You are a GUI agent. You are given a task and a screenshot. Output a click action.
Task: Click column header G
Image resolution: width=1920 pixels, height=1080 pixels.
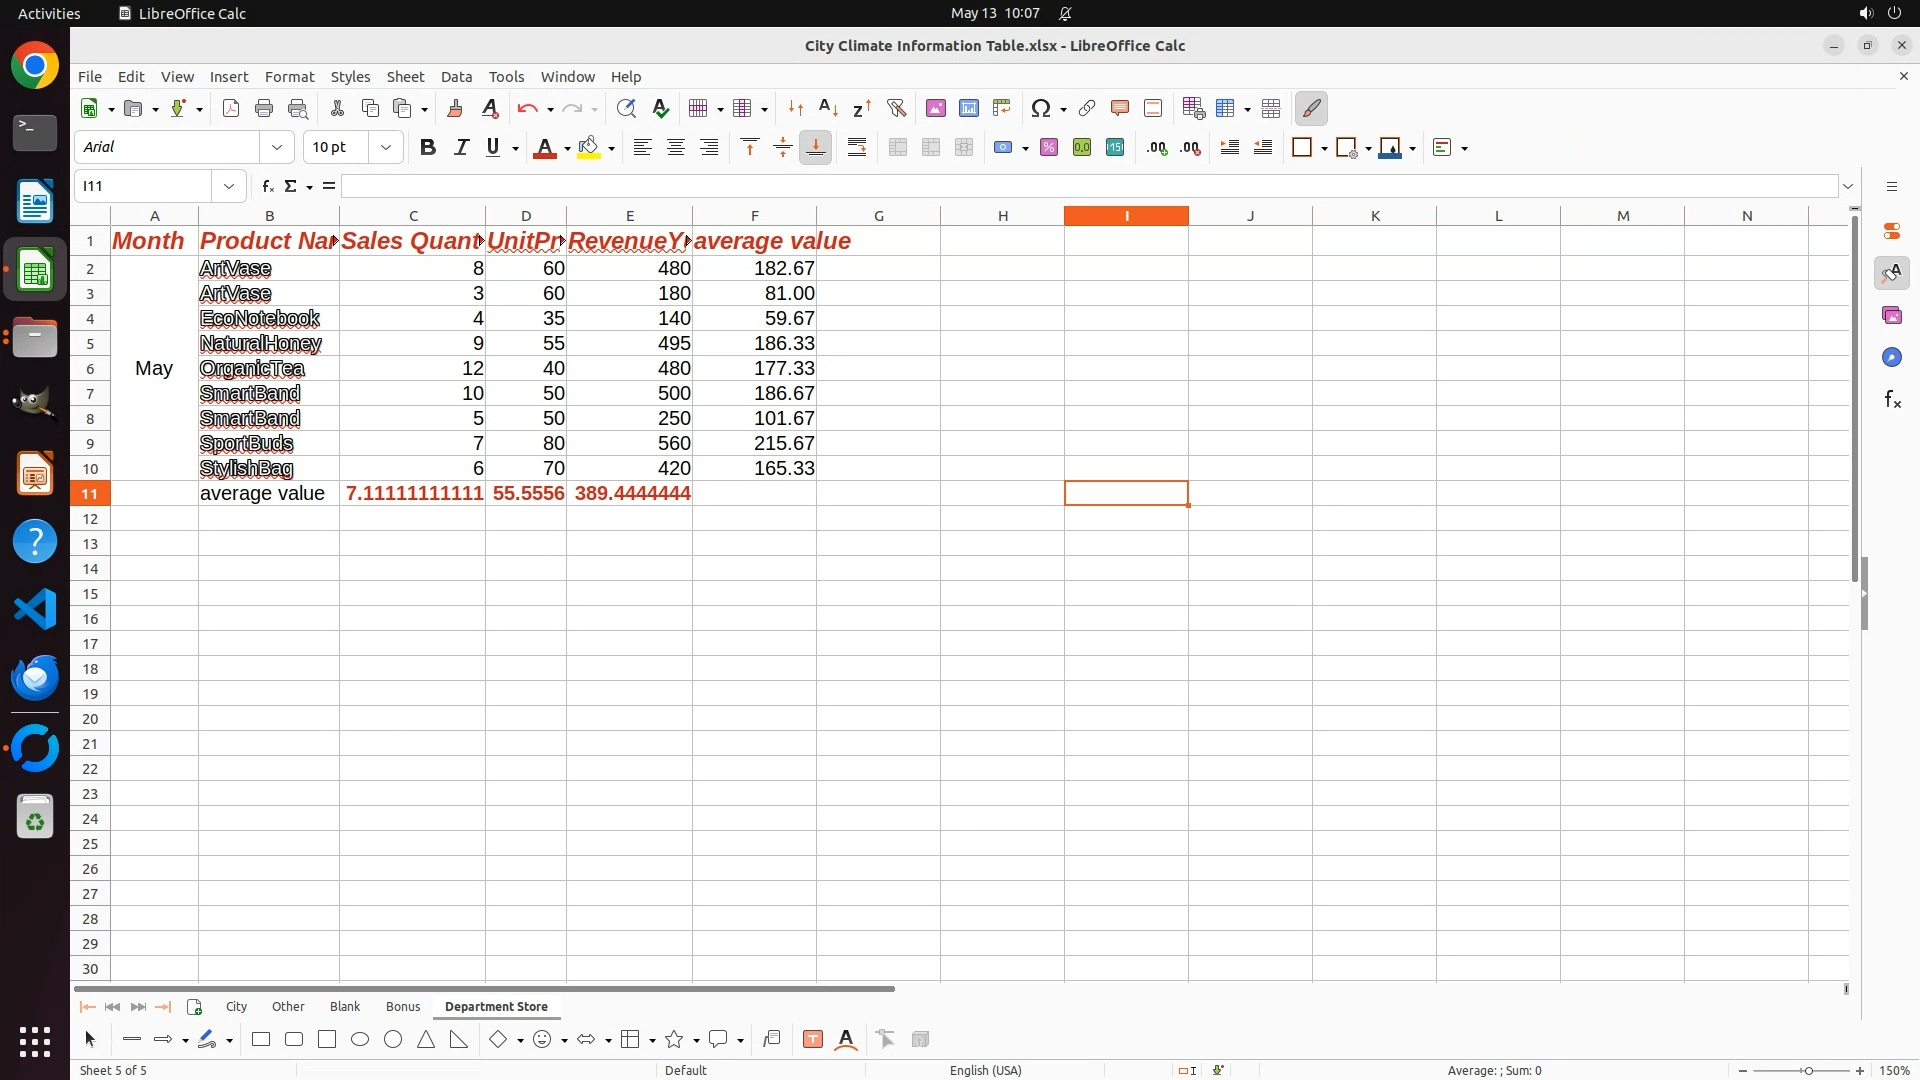[878, 216]
